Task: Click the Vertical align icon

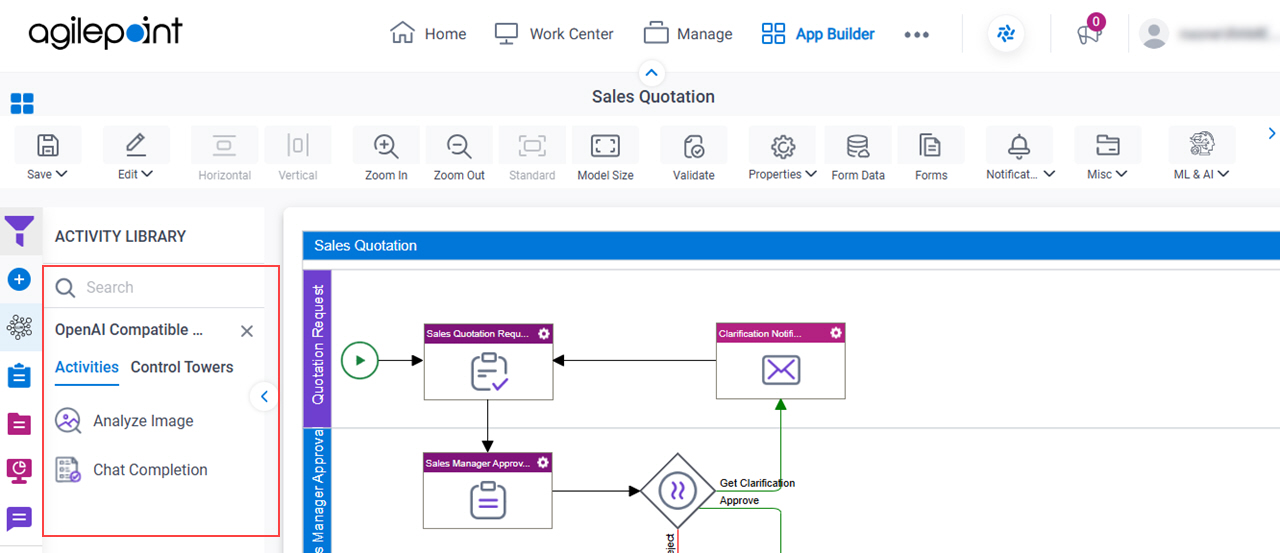Action: [298, 146]
